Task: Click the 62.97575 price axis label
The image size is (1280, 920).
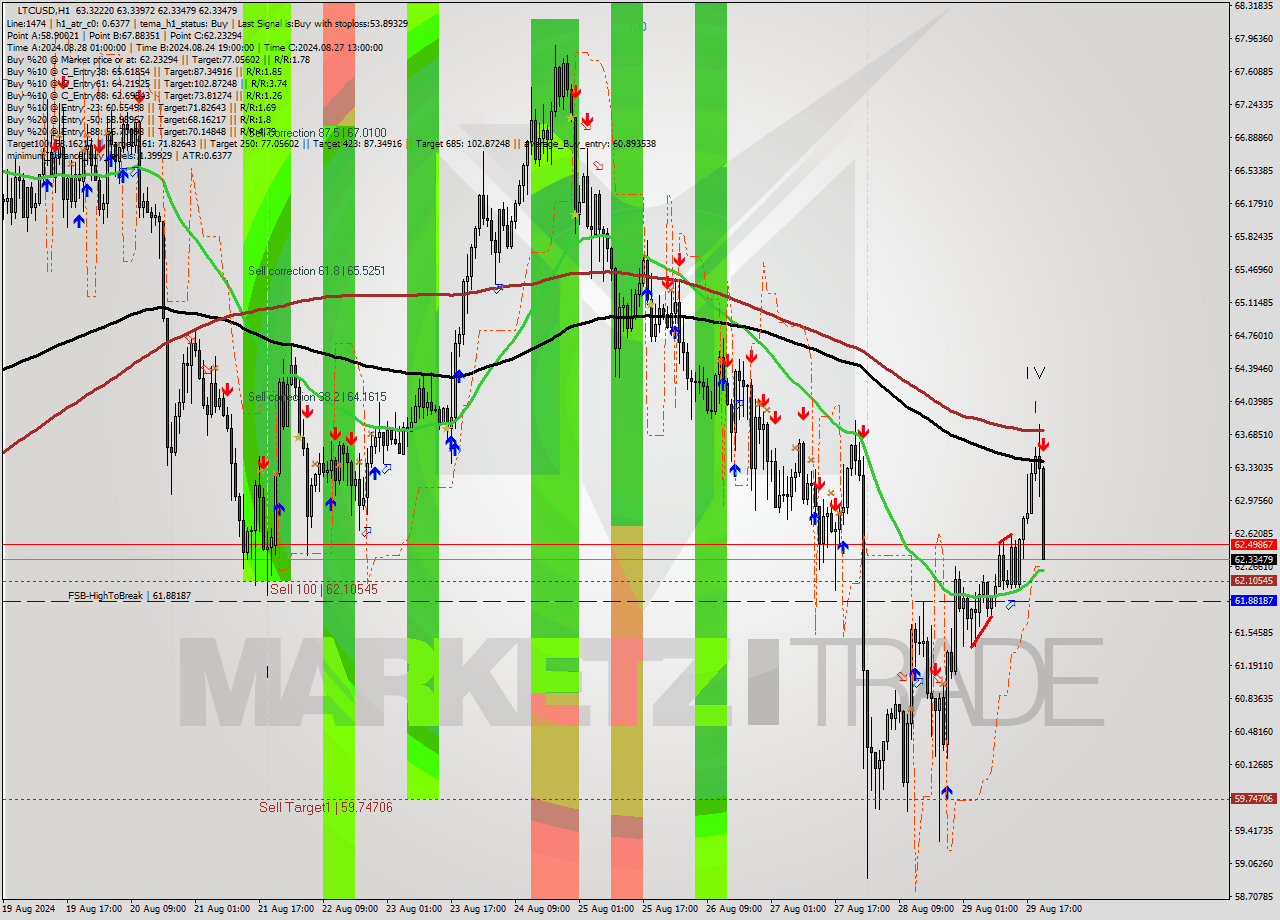Action: point(1253,501)
